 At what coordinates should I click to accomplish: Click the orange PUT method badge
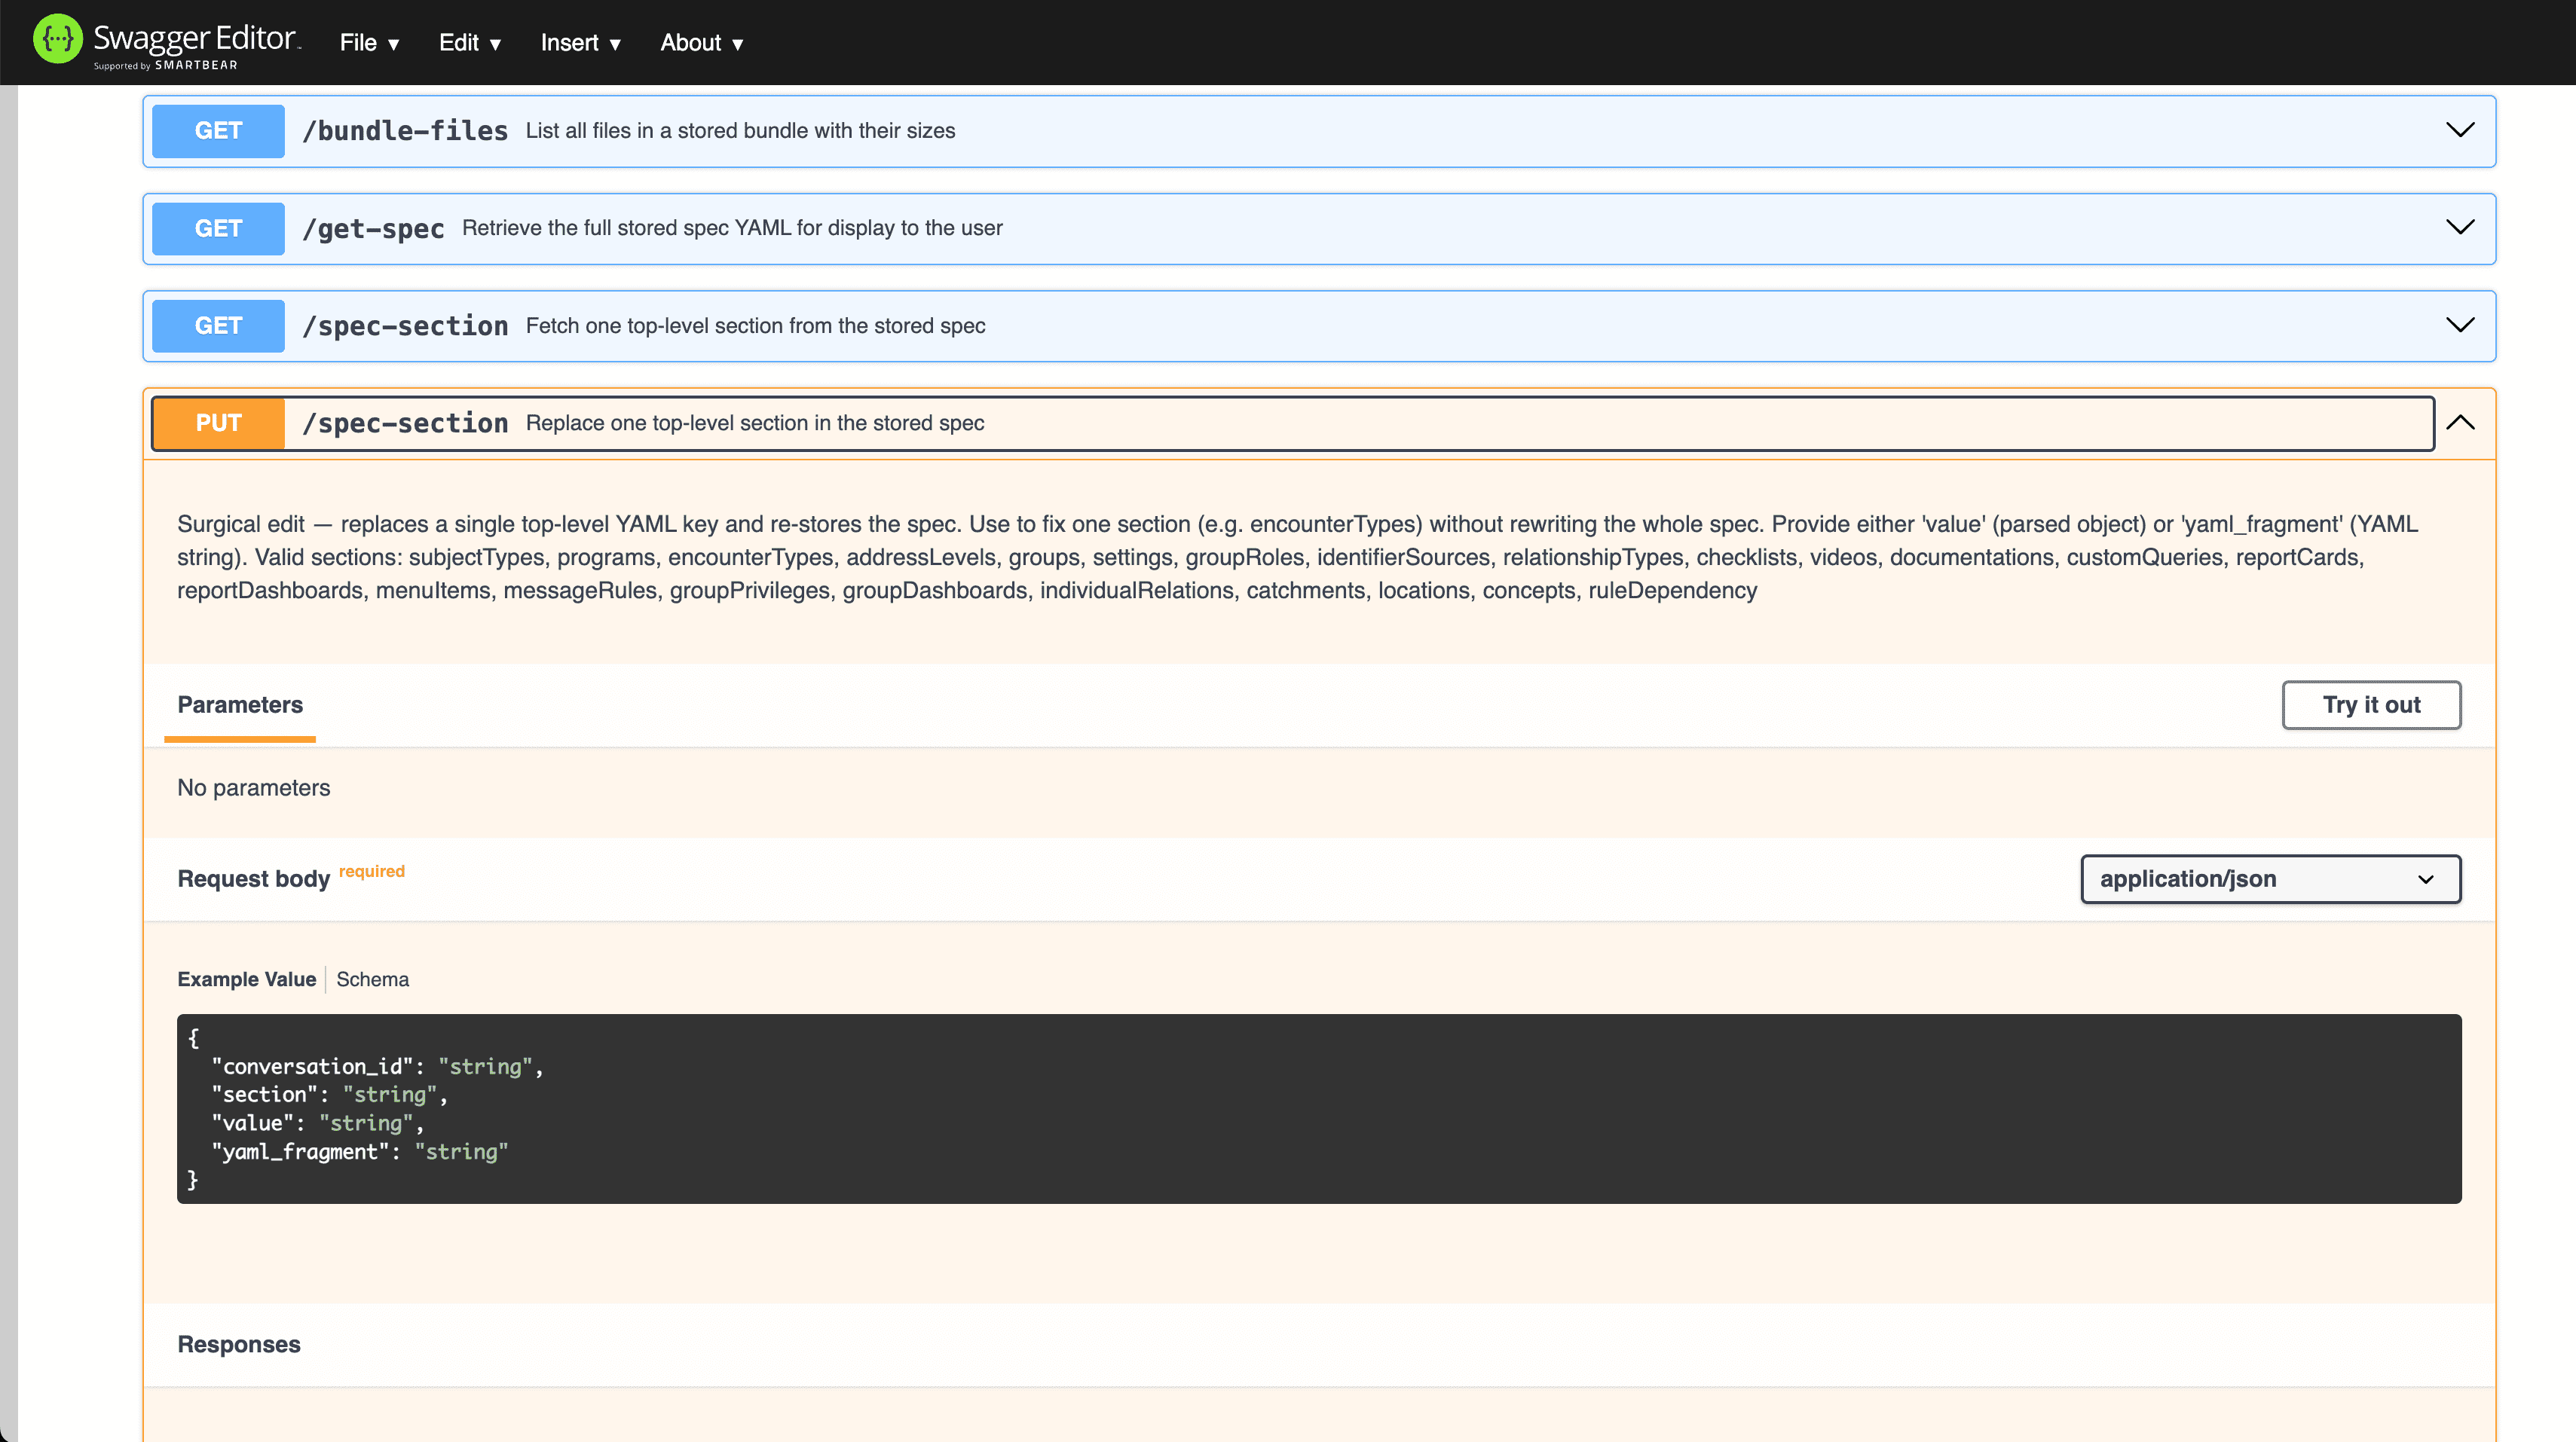click(218, 423)
